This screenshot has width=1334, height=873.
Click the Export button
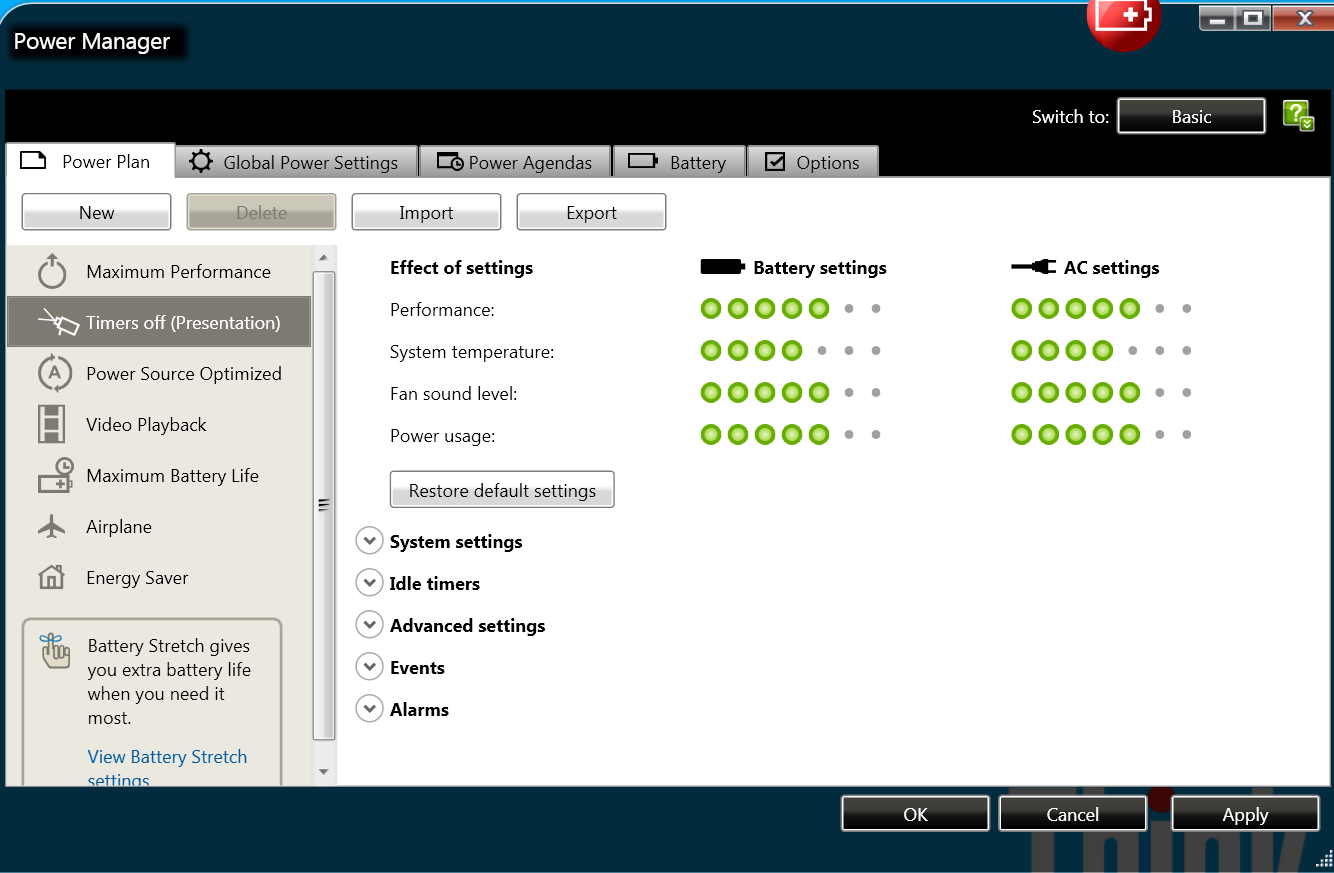click(591, 212)
